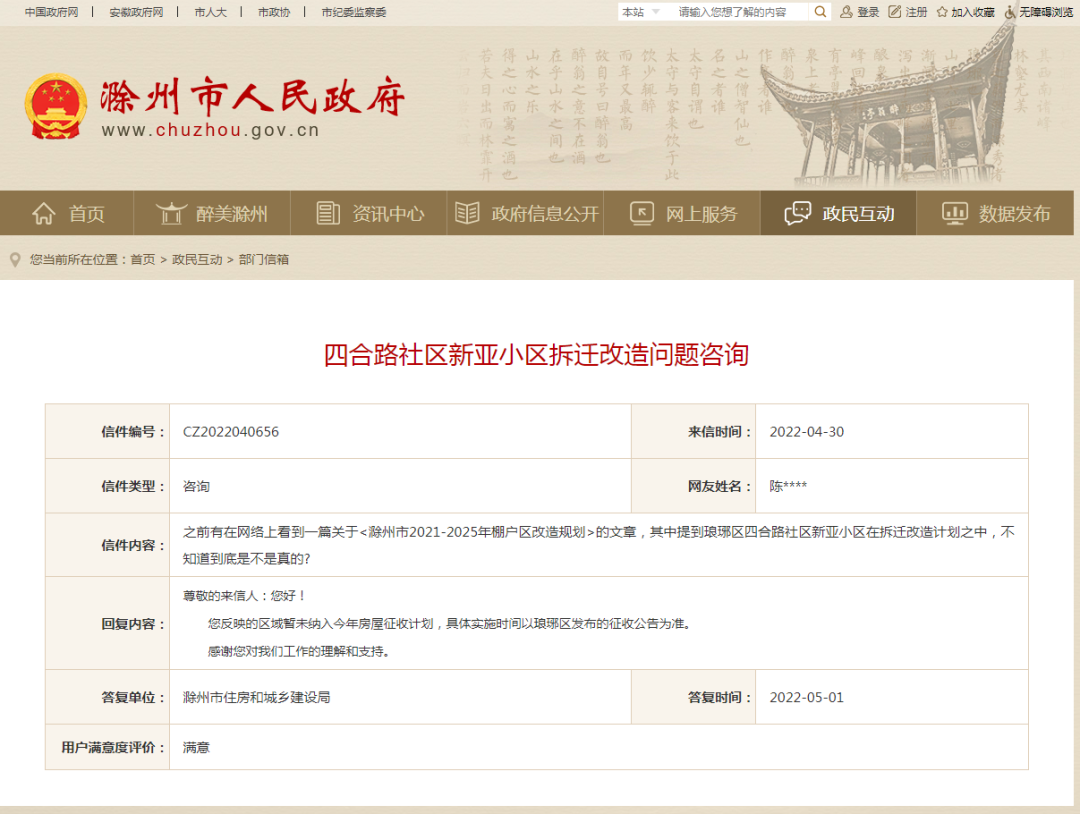Click the document icon for 资讯中心
The height and width of the screenshot is (814, 1080).
pyautogui.click(x=327, y=212)
